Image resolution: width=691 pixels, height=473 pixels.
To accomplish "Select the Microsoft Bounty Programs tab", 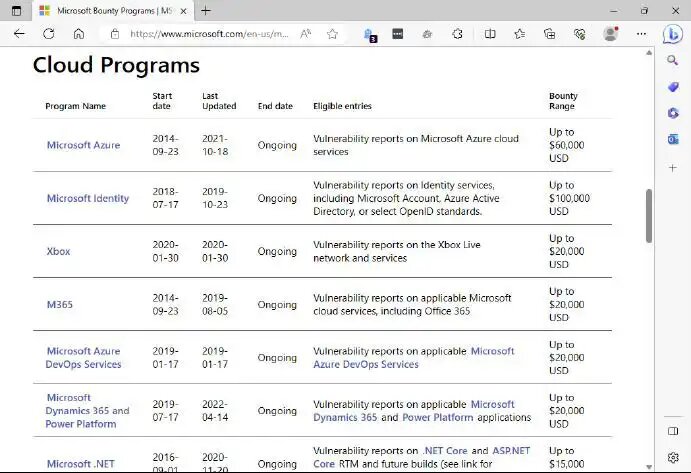I will click(114, 11).
